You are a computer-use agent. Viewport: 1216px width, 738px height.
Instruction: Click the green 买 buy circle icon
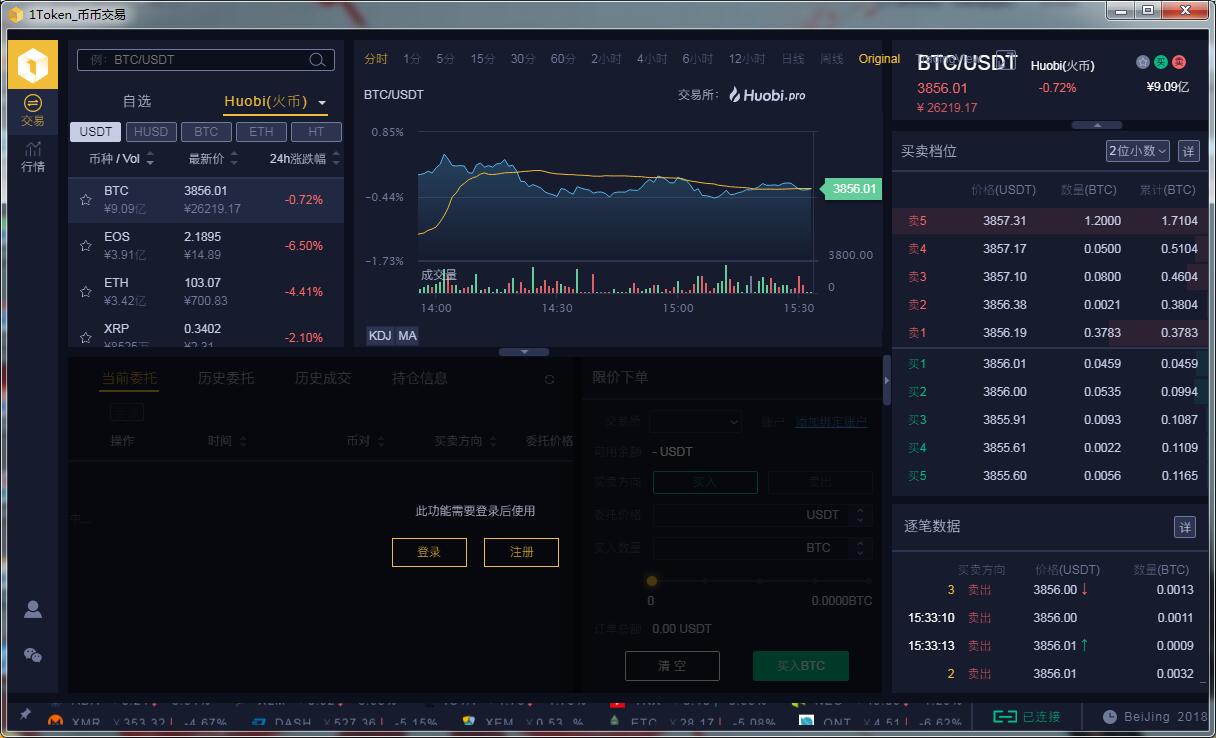coord(1161,62)
